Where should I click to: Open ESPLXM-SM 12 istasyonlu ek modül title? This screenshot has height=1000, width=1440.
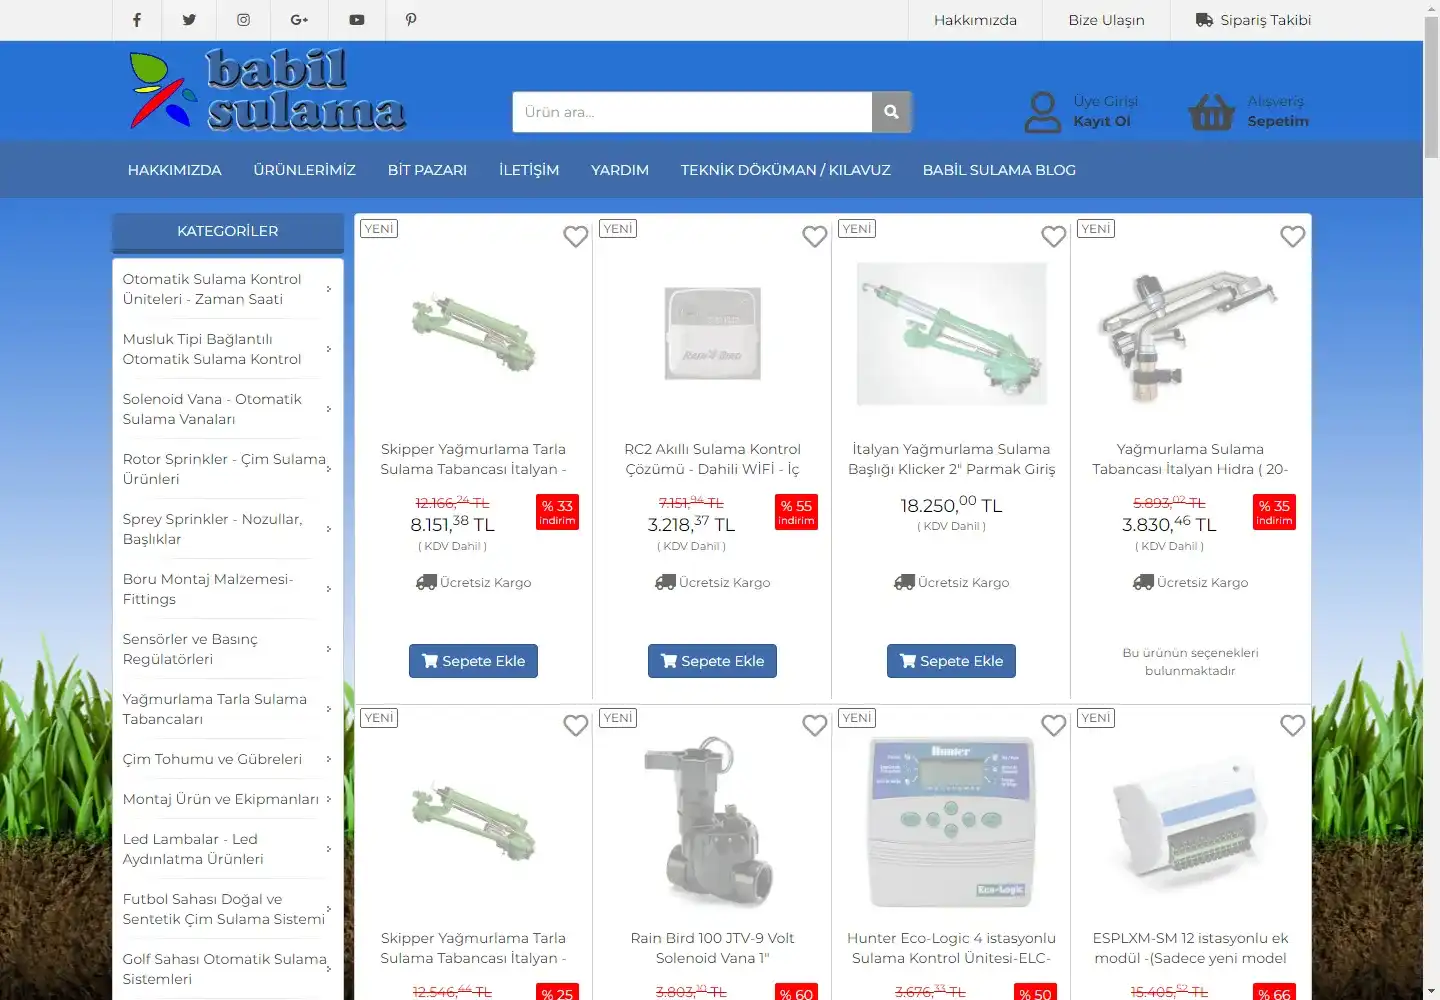(x=1190, y=948)
